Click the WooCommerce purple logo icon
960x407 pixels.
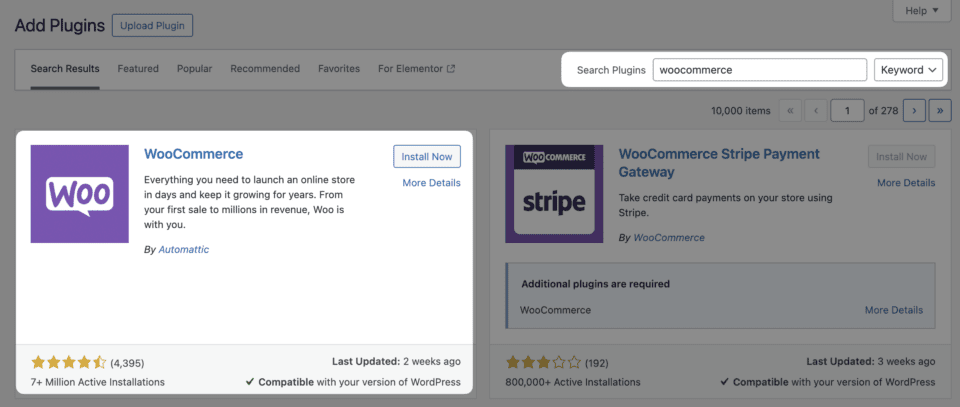pos(80,194)
